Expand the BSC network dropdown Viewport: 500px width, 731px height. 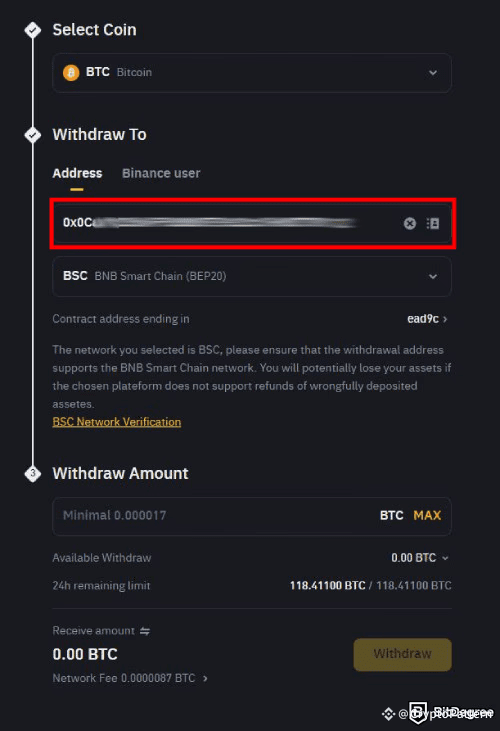click(x=252, y=276)
